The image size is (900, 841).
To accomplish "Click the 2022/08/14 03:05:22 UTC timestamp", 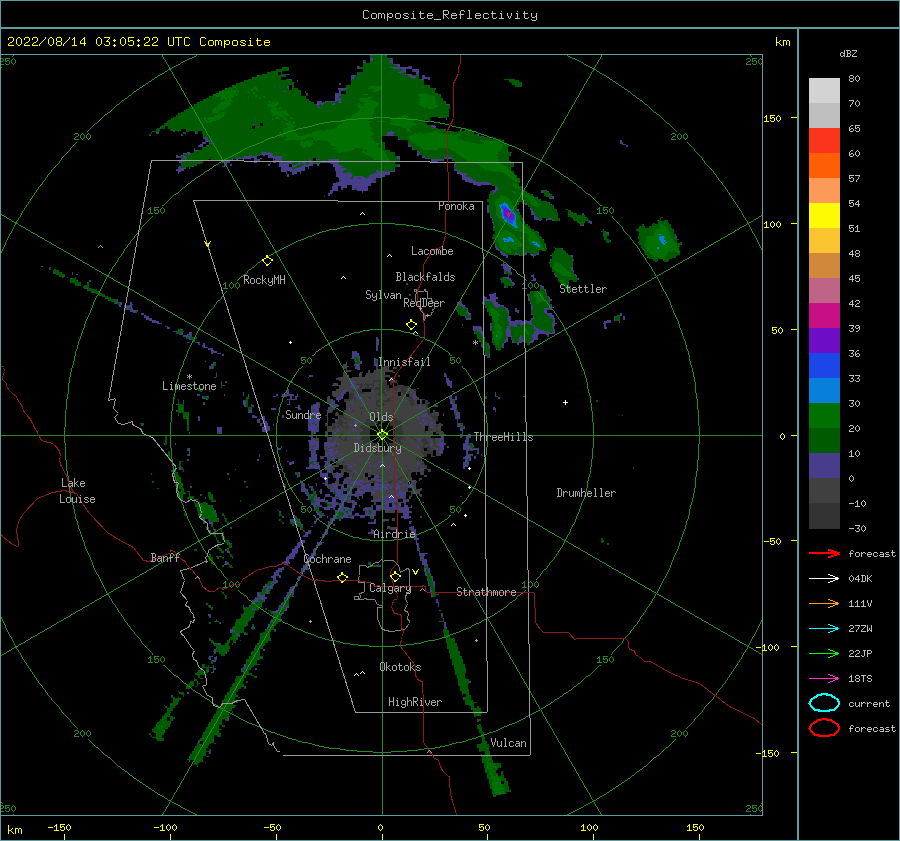I will [x=138, y=42].
